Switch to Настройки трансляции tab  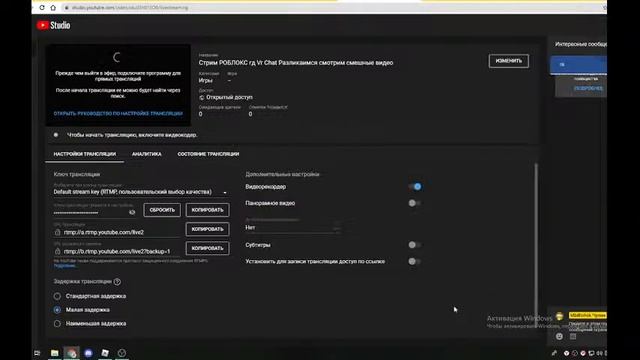pos(84,154)
